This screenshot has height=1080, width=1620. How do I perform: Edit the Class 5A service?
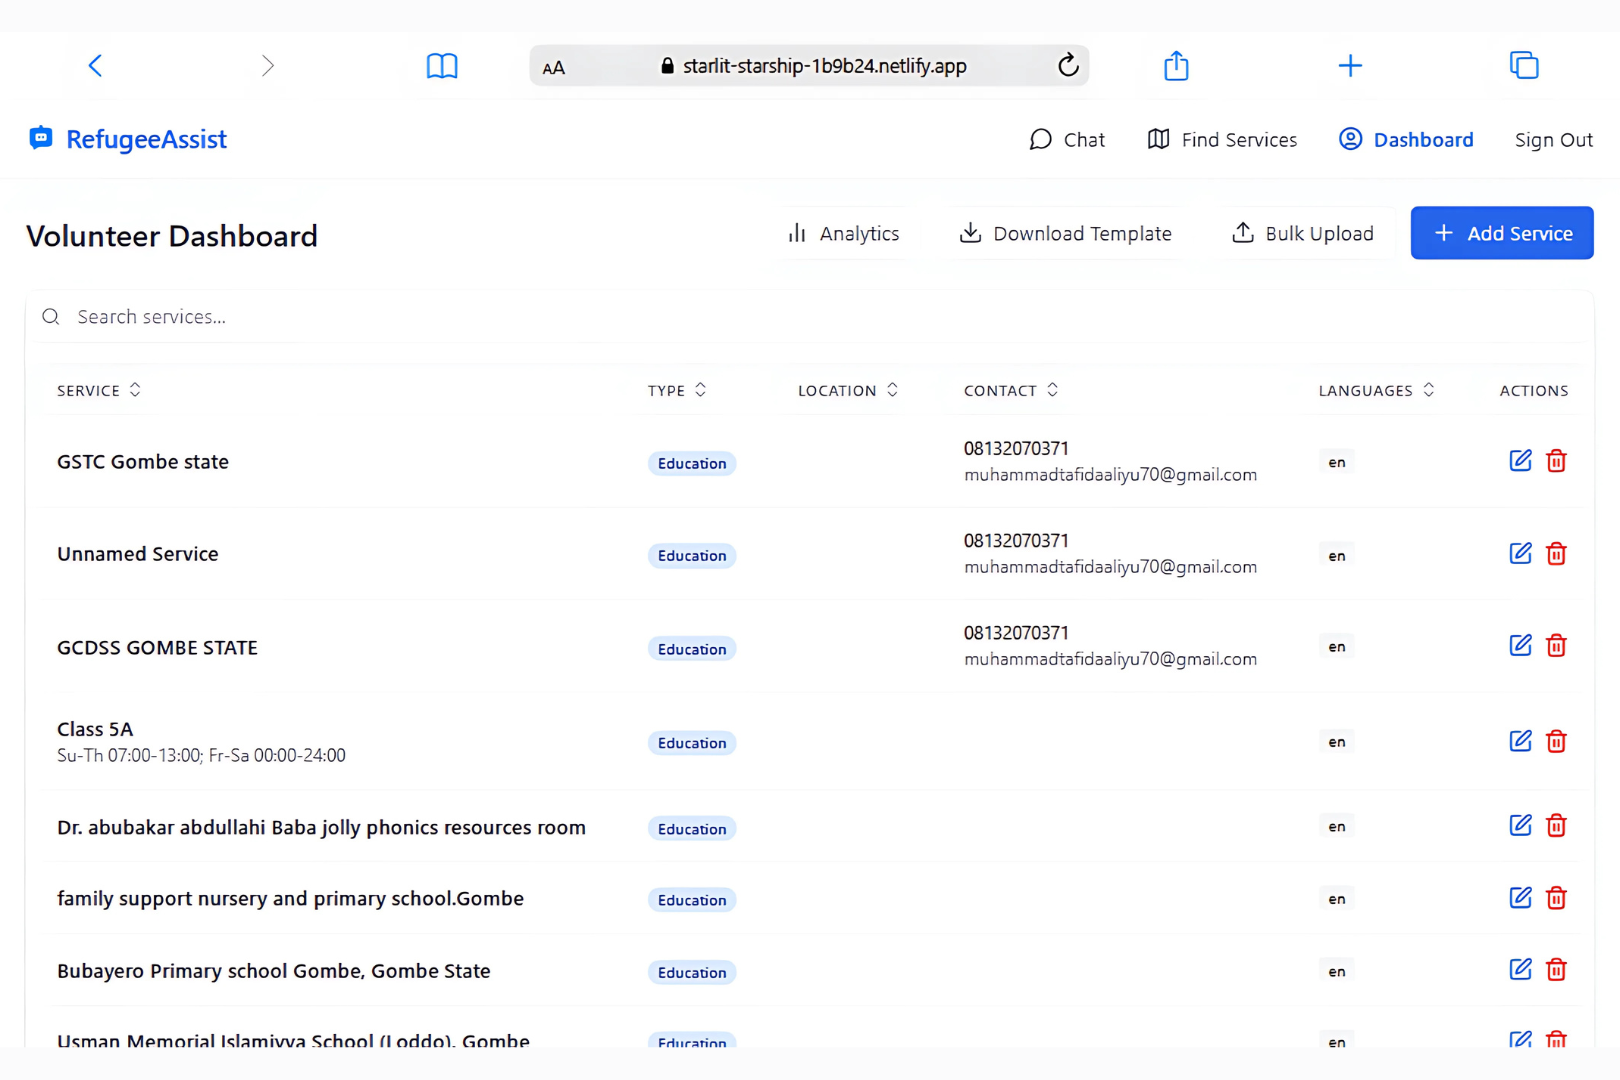[1520, 741]
